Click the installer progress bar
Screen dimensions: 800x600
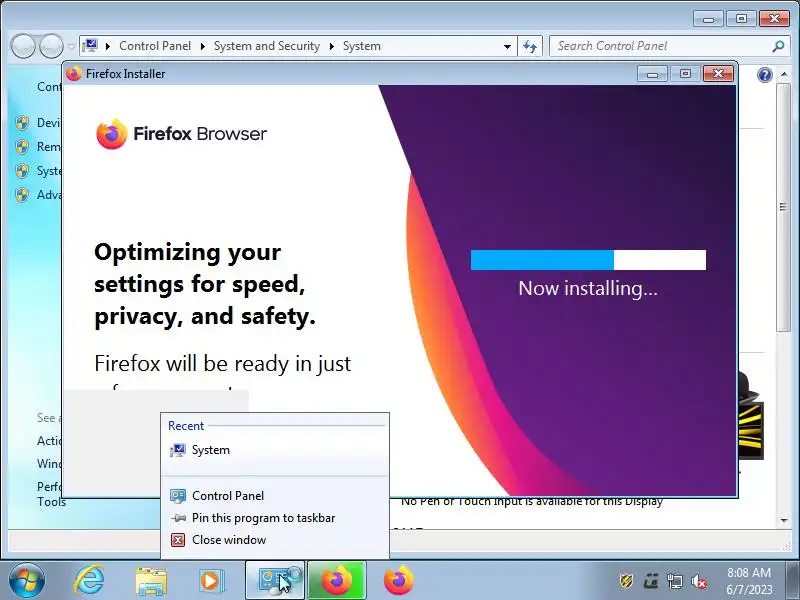(x=588, y=260)
